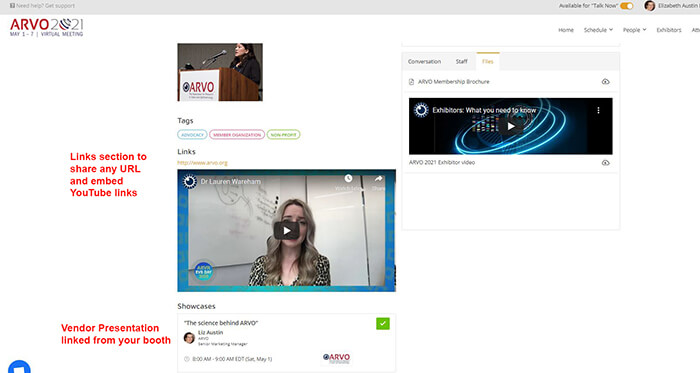The width and height of the screenshot is (700, 373).
Task: Open the www.arvo.org link
Action: 202,163
